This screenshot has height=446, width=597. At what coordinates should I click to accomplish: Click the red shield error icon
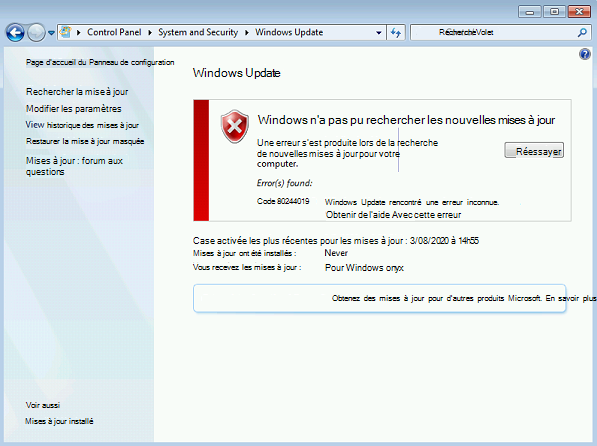pos(235,126)
